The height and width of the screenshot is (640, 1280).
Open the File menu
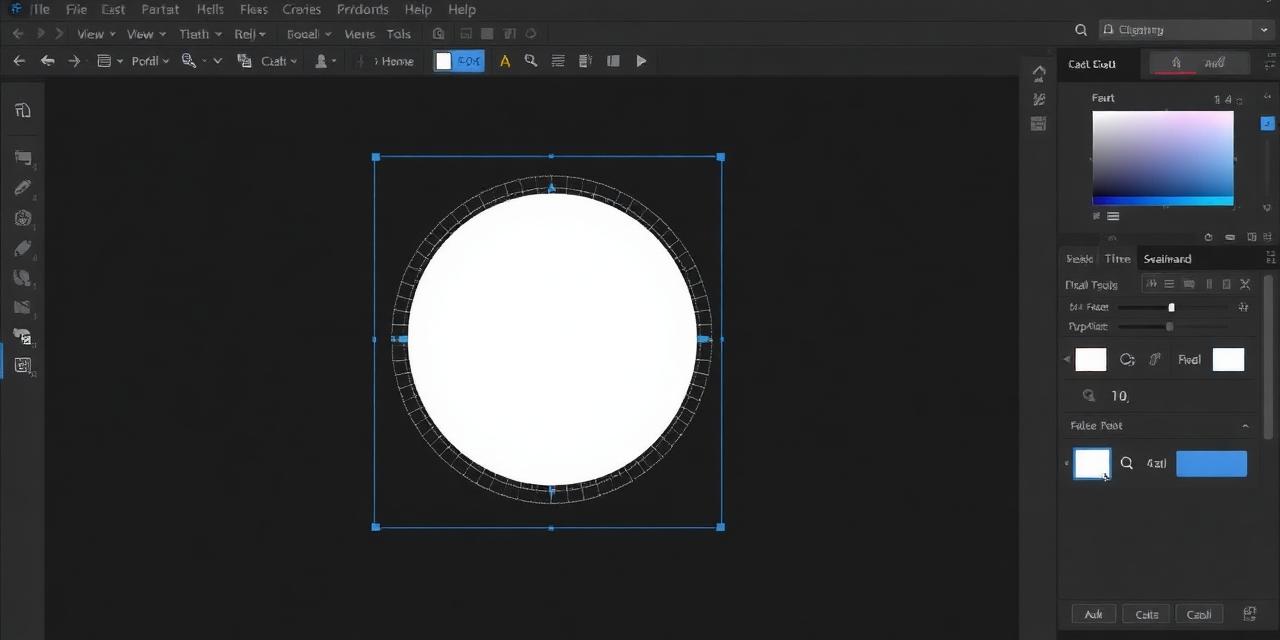coord(76,9)
